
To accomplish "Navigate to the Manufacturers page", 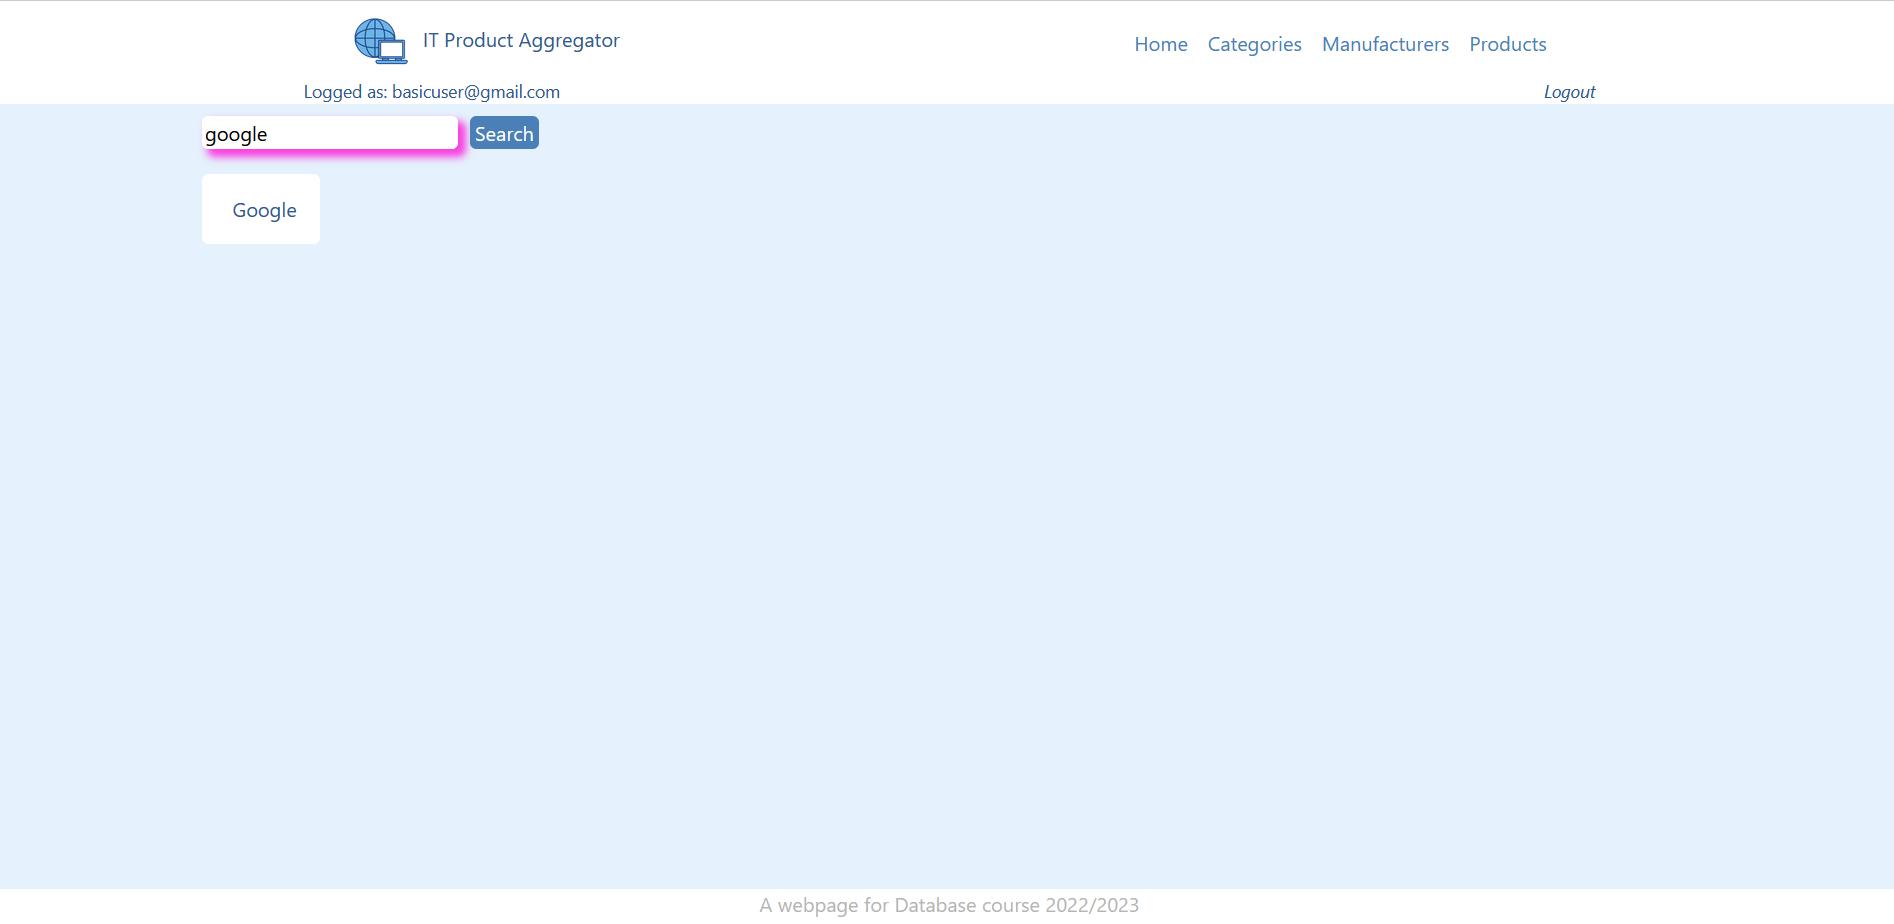I will pos(1385,44).
